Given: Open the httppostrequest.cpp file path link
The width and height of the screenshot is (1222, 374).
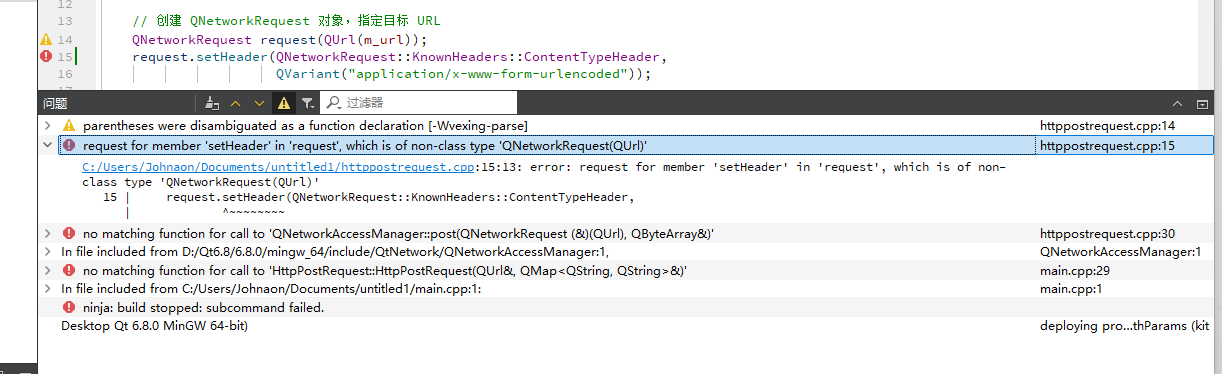Looking at the screenshot, I should point(278,168).
